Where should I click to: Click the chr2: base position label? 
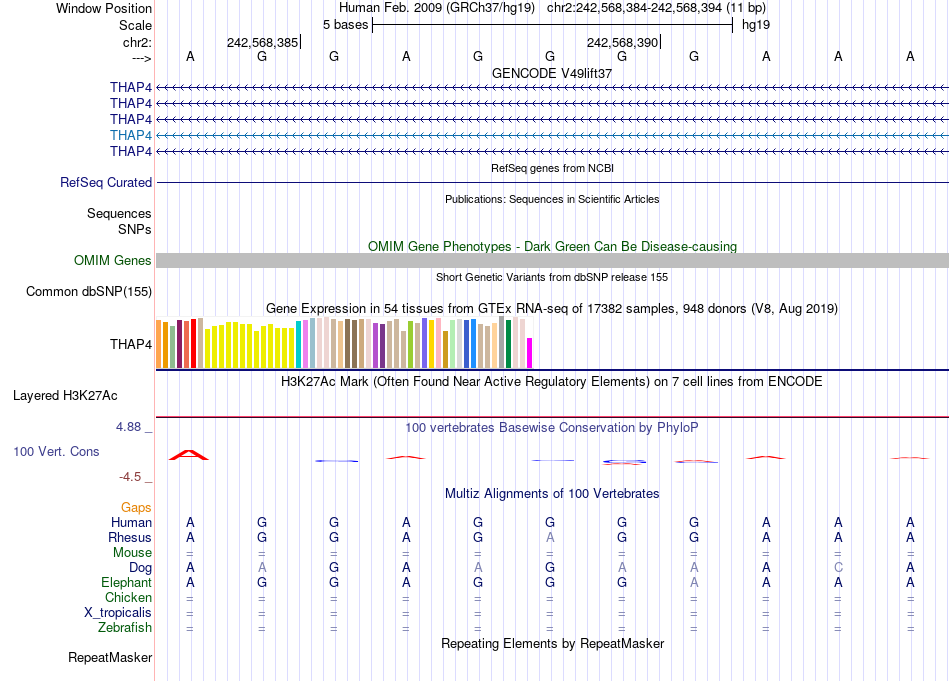[x=137, y=42]
